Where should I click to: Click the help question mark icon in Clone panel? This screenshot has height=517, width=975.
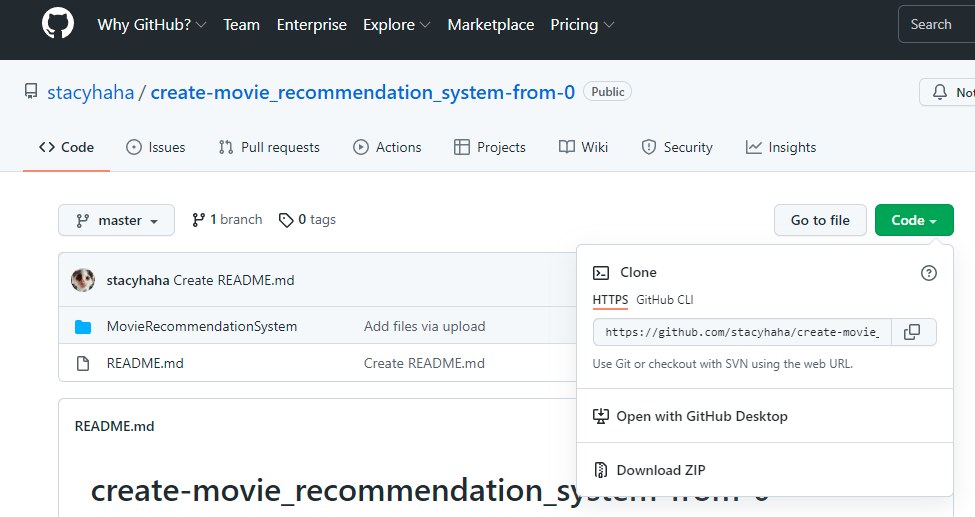928,273
